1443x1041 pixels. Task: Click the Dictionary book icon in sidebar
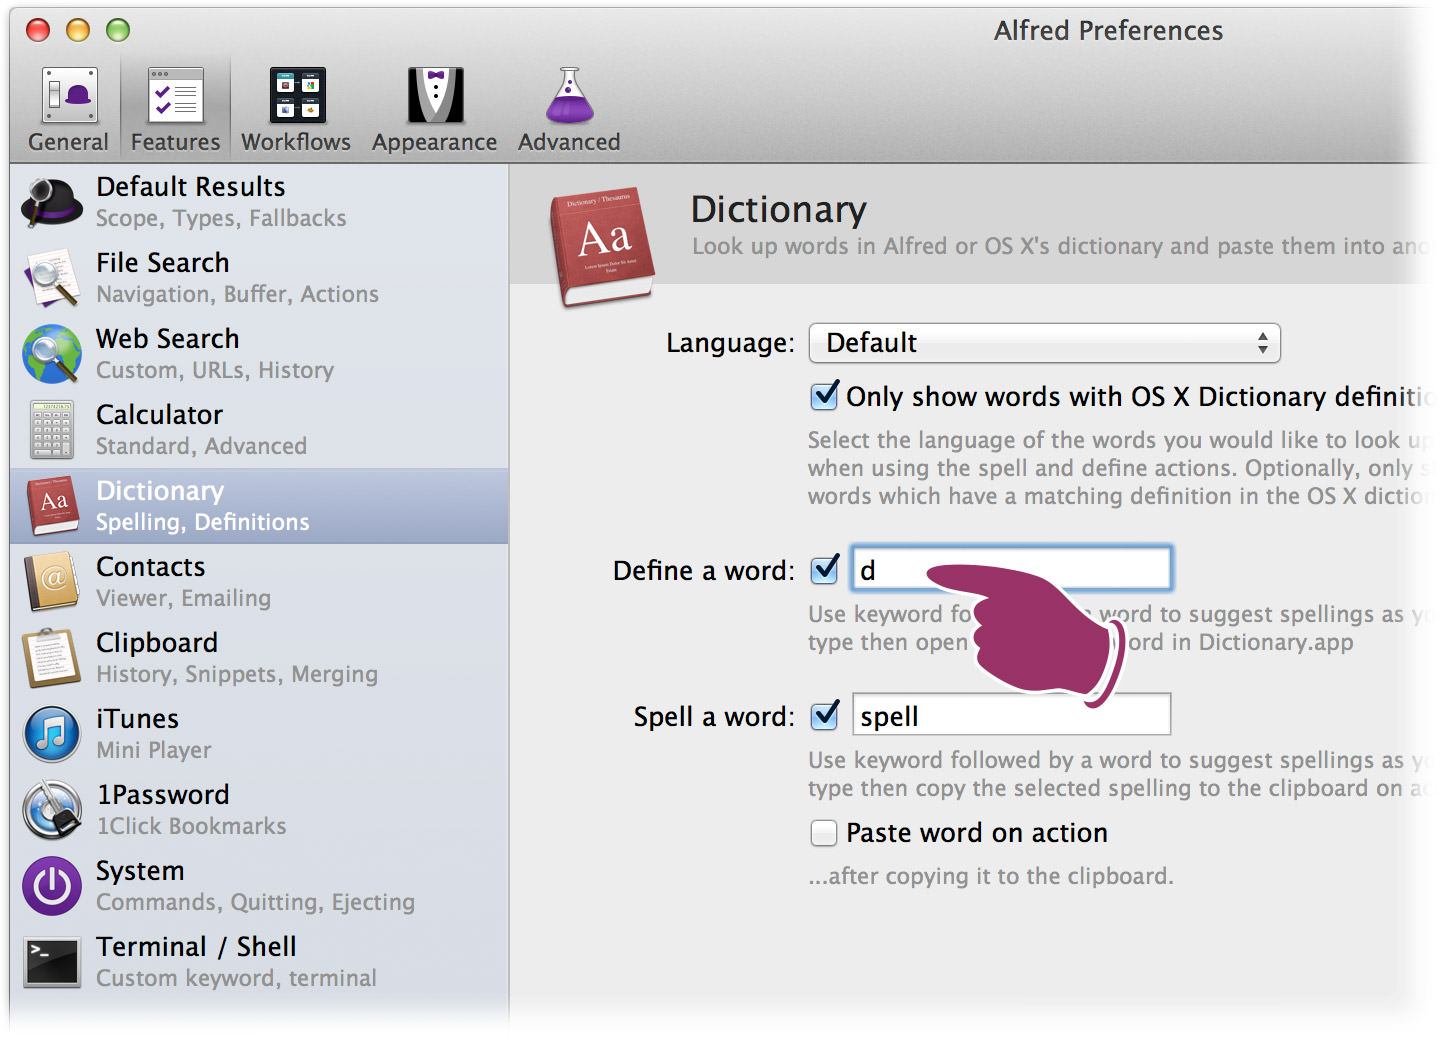point(52,506)
